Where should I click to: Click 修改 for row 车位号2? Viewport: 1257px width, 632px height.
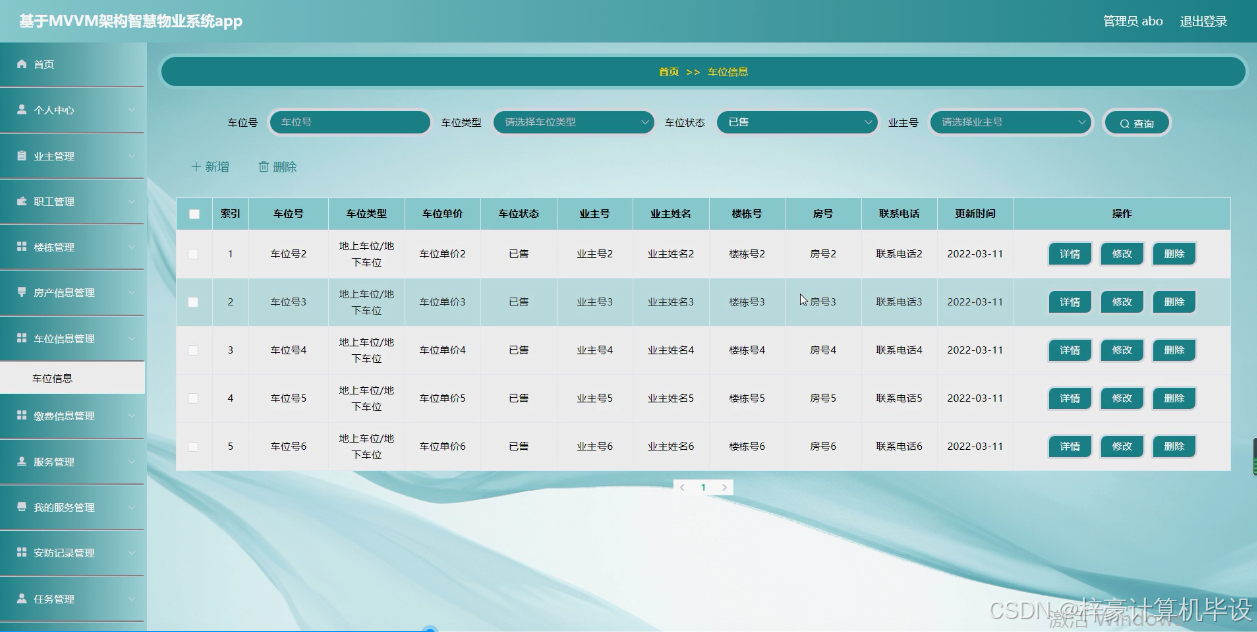tap(1122, 254)
